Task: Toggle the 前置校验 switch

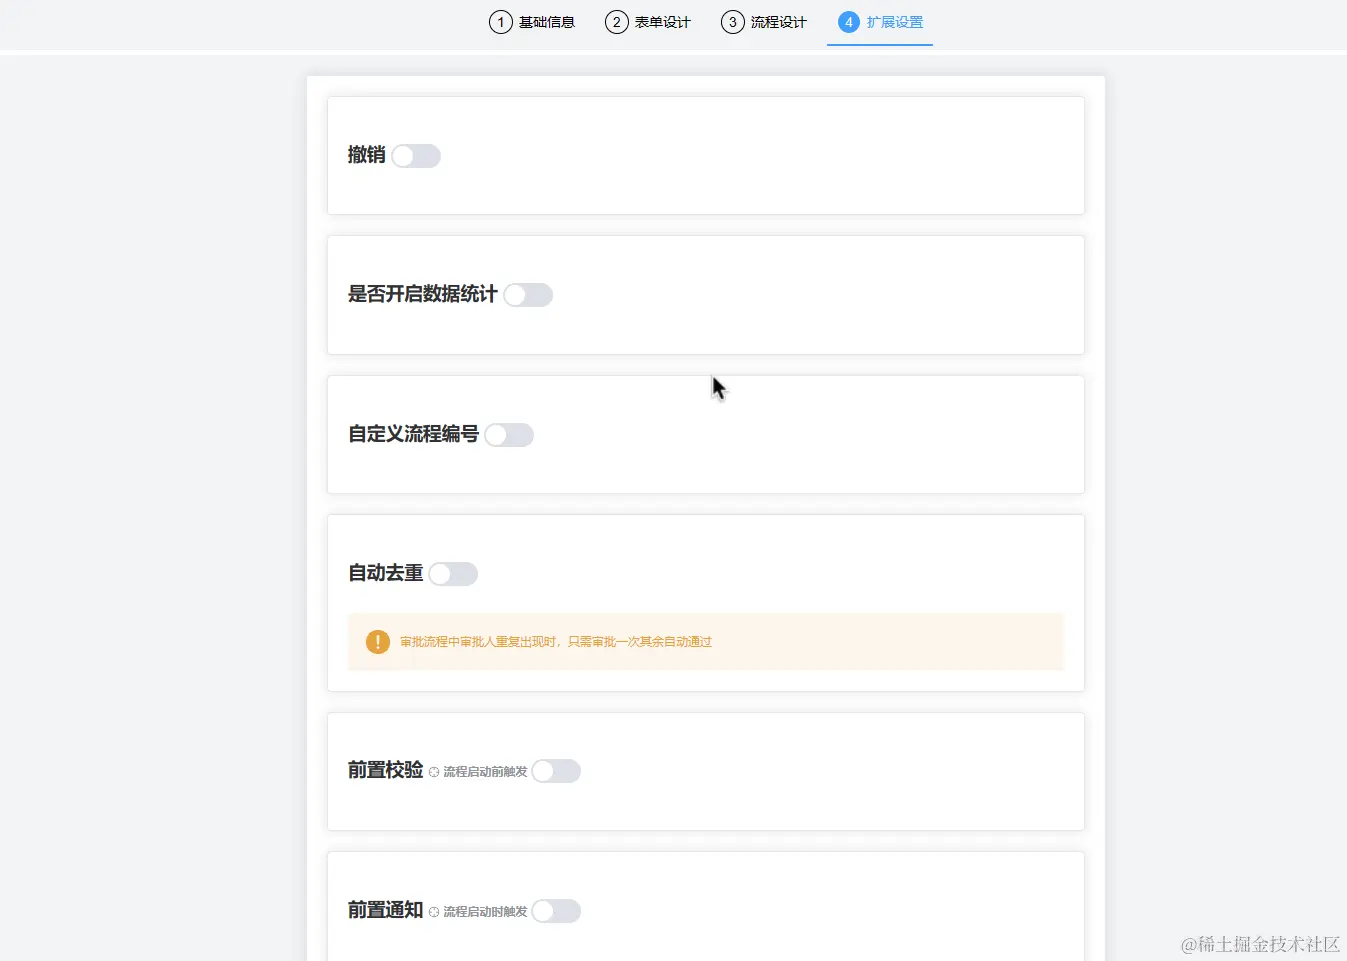Action: (x=556, y=771)
